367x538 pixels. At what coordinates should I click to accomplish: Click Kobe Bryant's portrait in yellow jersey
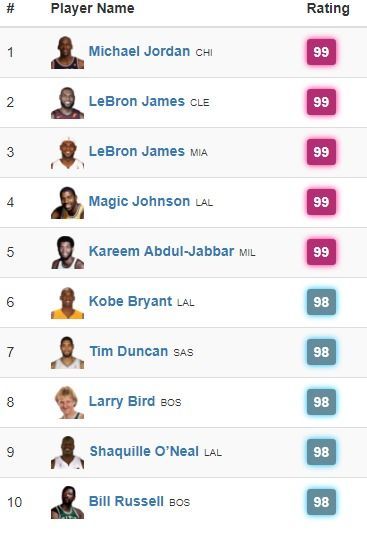coord(68,302)
